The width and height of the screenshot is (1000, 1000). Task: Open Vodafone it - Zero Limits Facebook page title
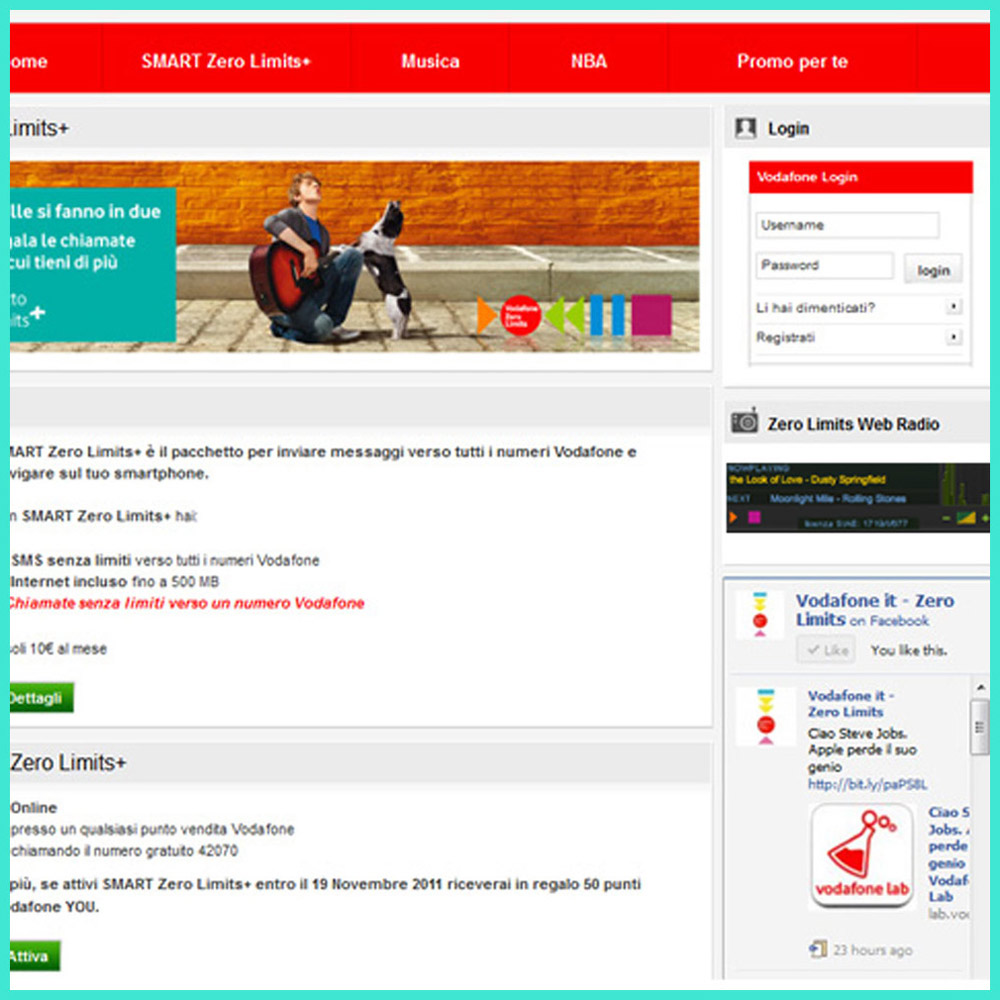875,610
